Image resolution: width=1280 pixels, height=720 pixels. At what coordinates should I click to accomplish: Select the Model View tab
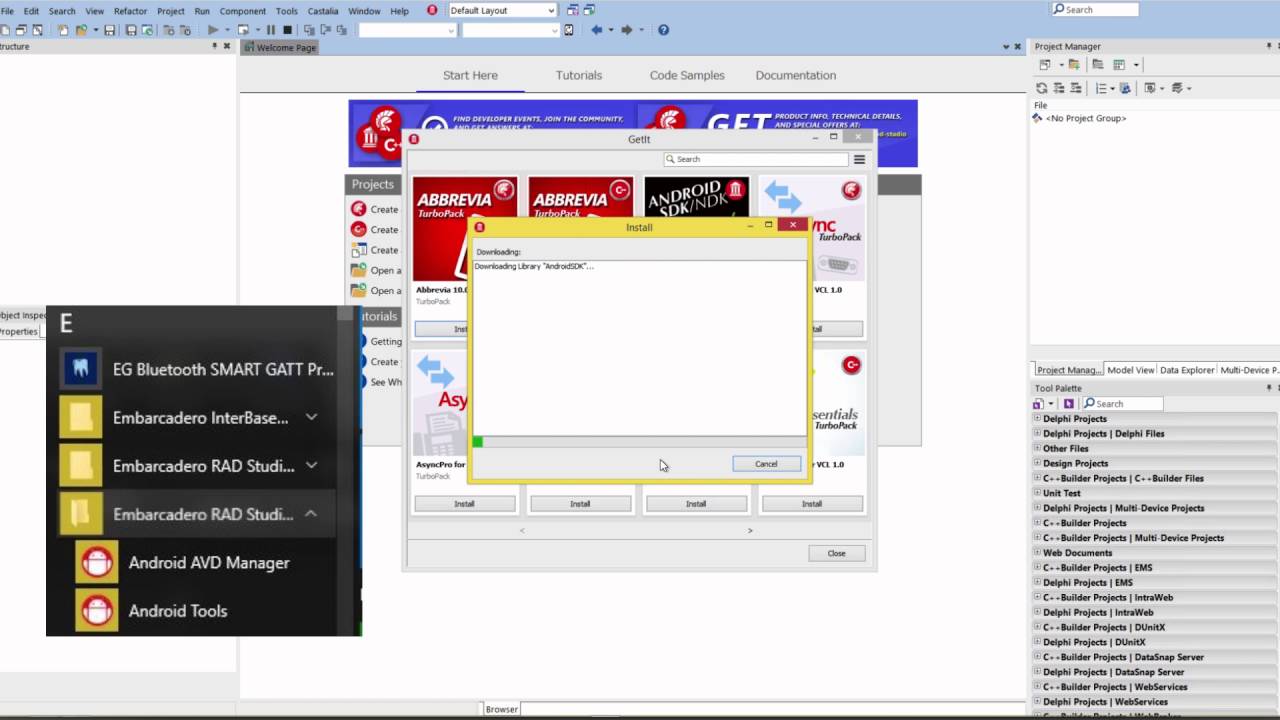(1131, 370)
